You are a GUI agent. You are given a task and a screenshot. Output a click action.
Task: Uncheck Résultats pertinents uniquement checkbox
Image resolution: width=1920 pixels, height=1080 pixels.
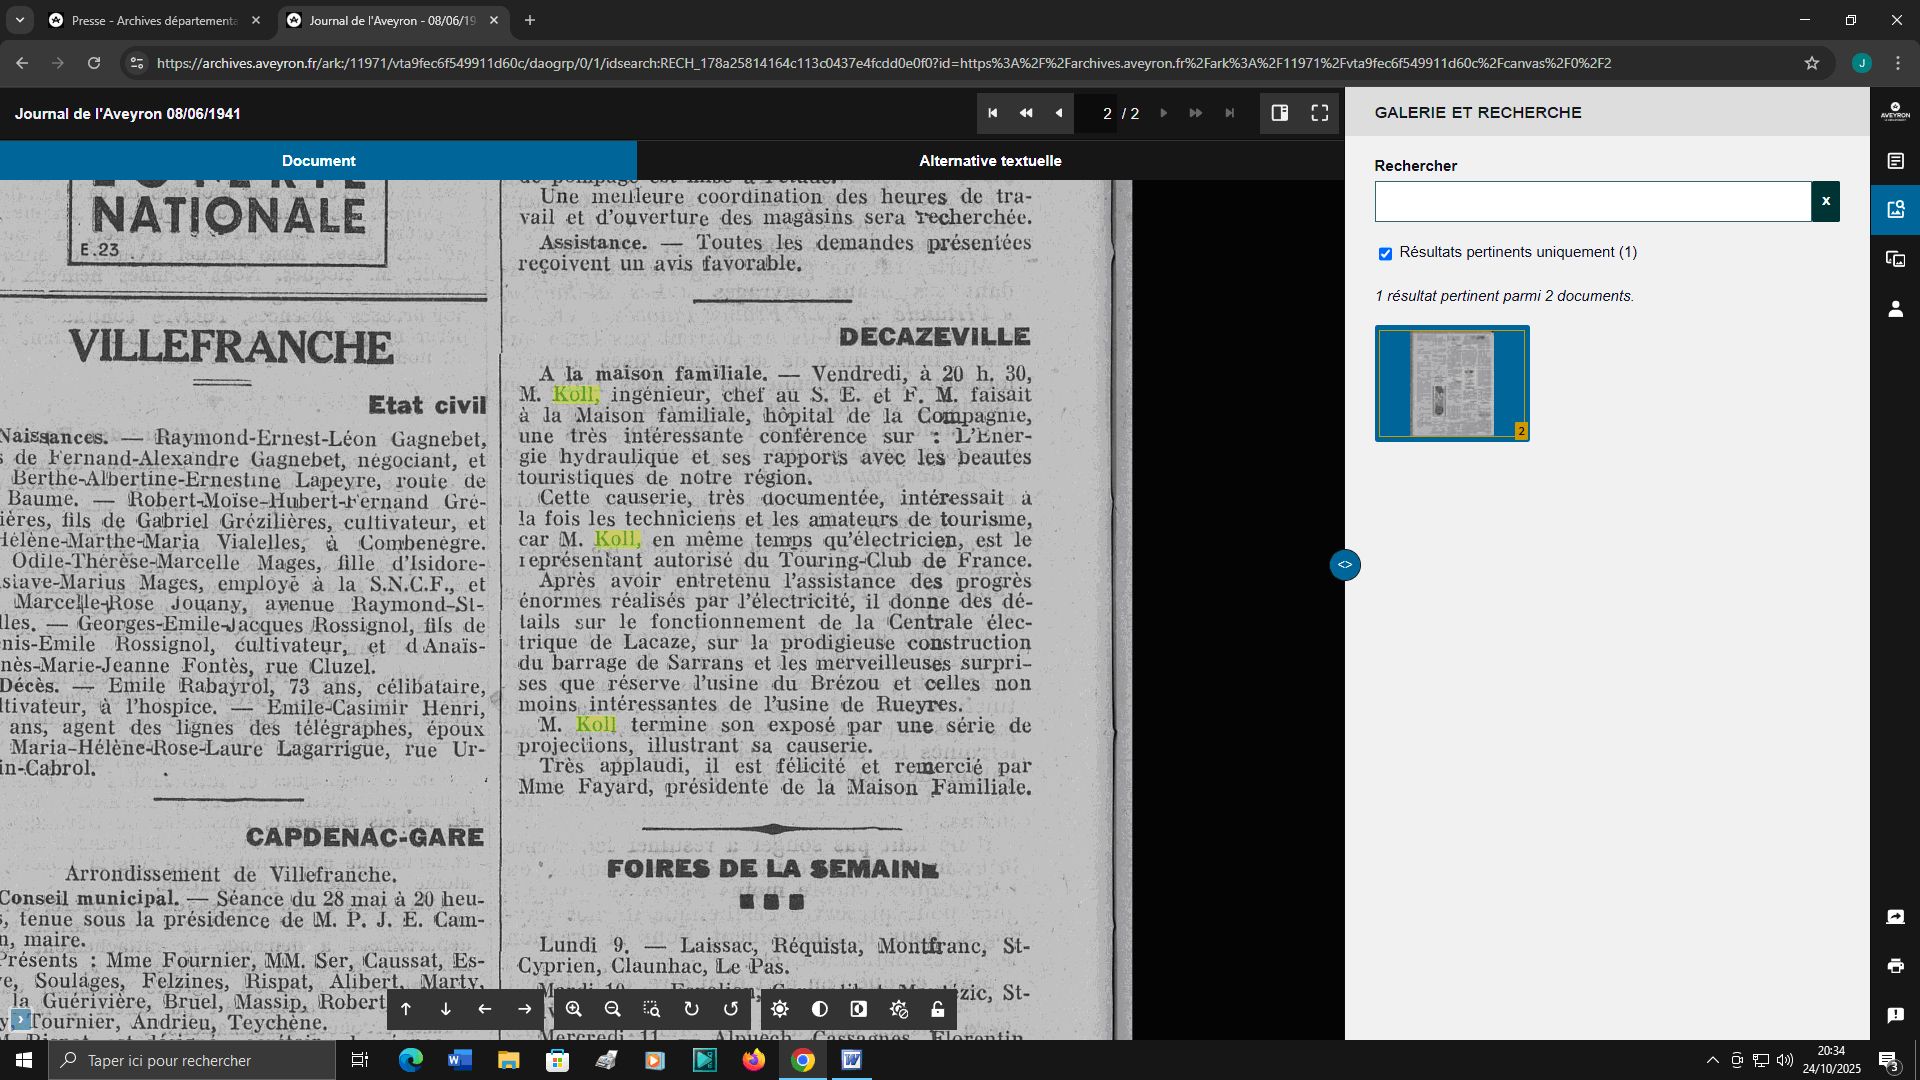(1385, 254)
